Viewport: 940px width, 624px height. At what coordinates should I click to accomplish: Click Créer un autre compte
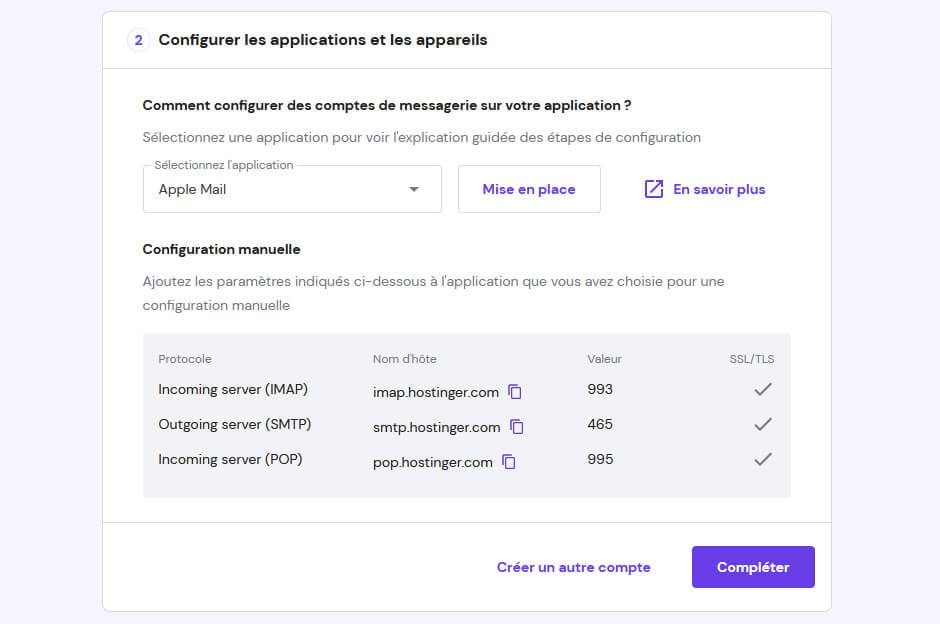click(573, 567)
